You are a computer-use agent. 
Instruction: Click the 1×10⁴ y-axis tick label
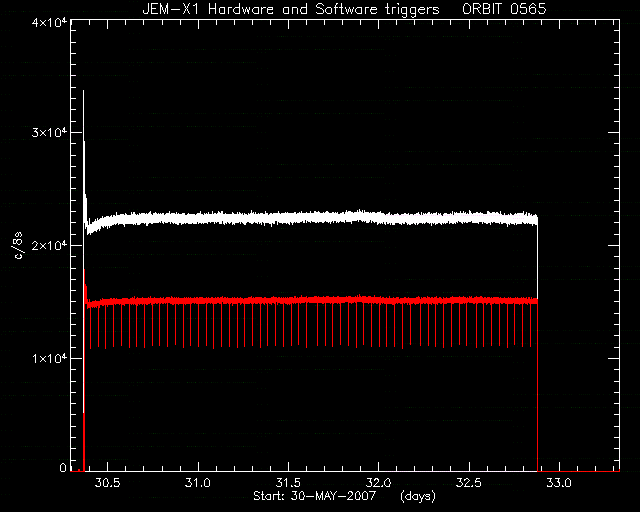(x=49, y=358)
